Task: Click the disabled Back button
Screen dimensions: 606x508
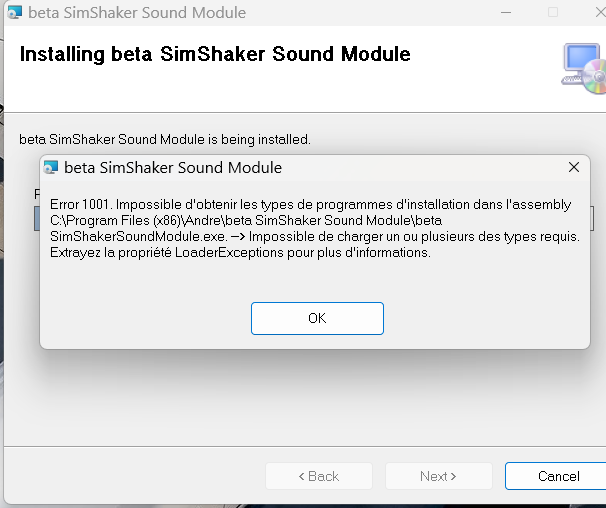Action: pos(319,476)
